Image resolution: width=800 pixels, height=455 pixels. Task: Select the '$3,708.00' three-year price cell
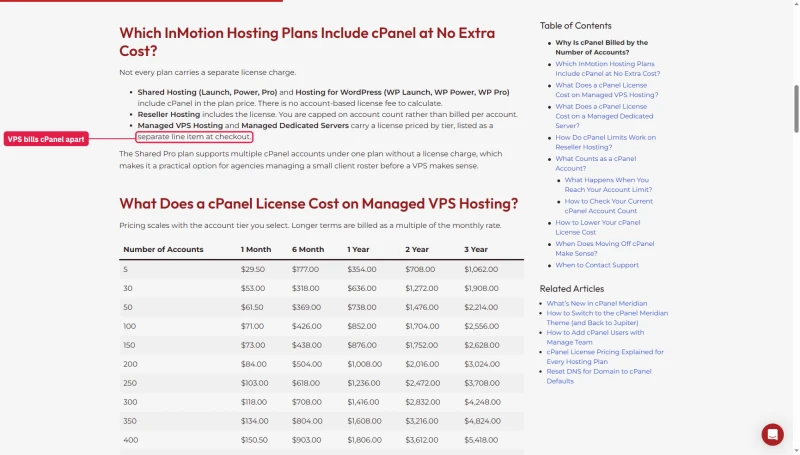pos(482,383)
